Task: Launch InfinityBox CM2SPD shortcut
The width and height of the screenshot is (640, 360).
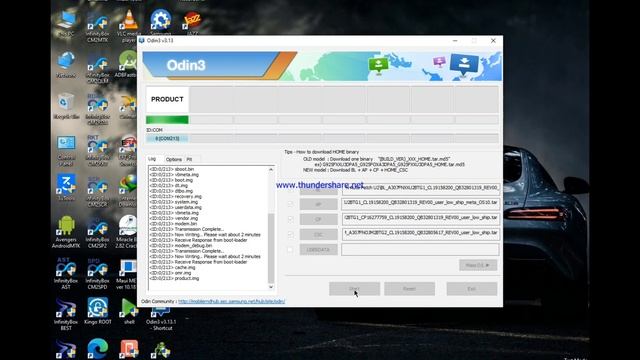Action: [x=98, y=273]
